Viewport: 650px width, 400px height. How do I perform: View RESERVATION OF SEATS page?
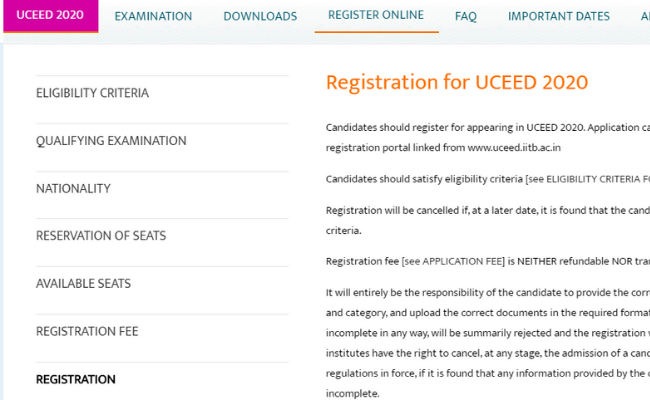tap(101, 236)
